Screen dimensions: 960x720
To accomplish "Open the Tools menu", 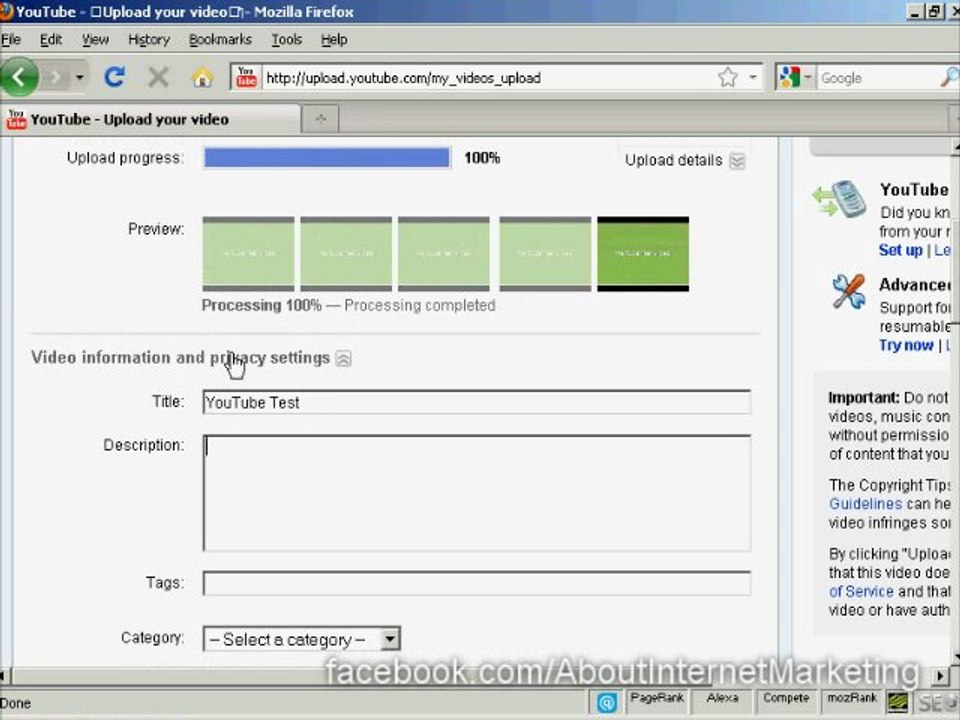I will [287, 40].
